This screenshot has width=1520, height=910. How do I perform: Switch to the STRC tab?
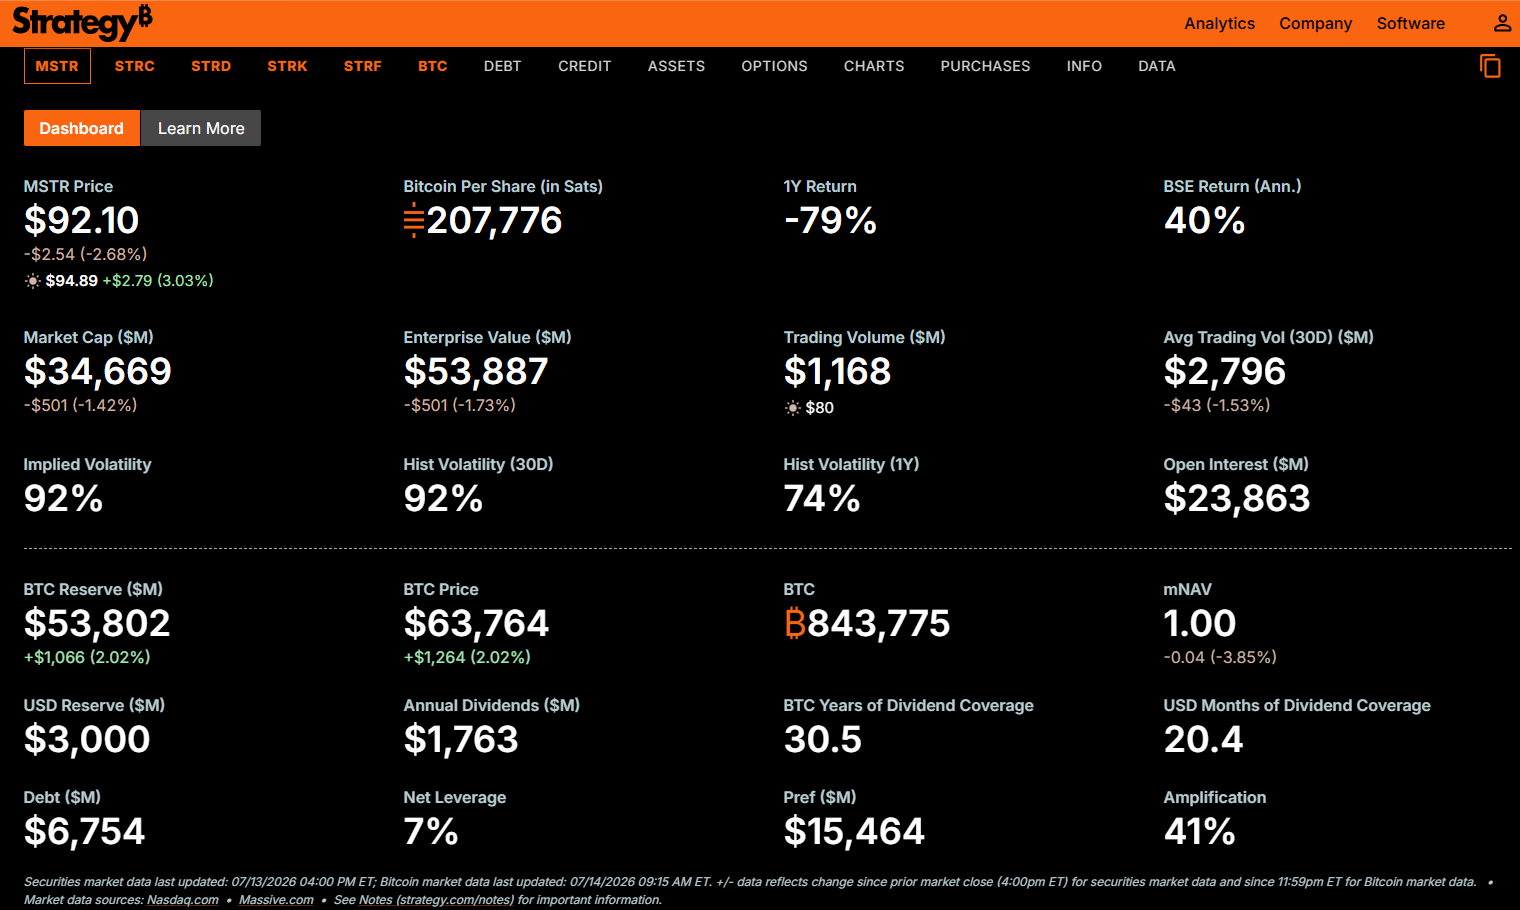[135, 66]
